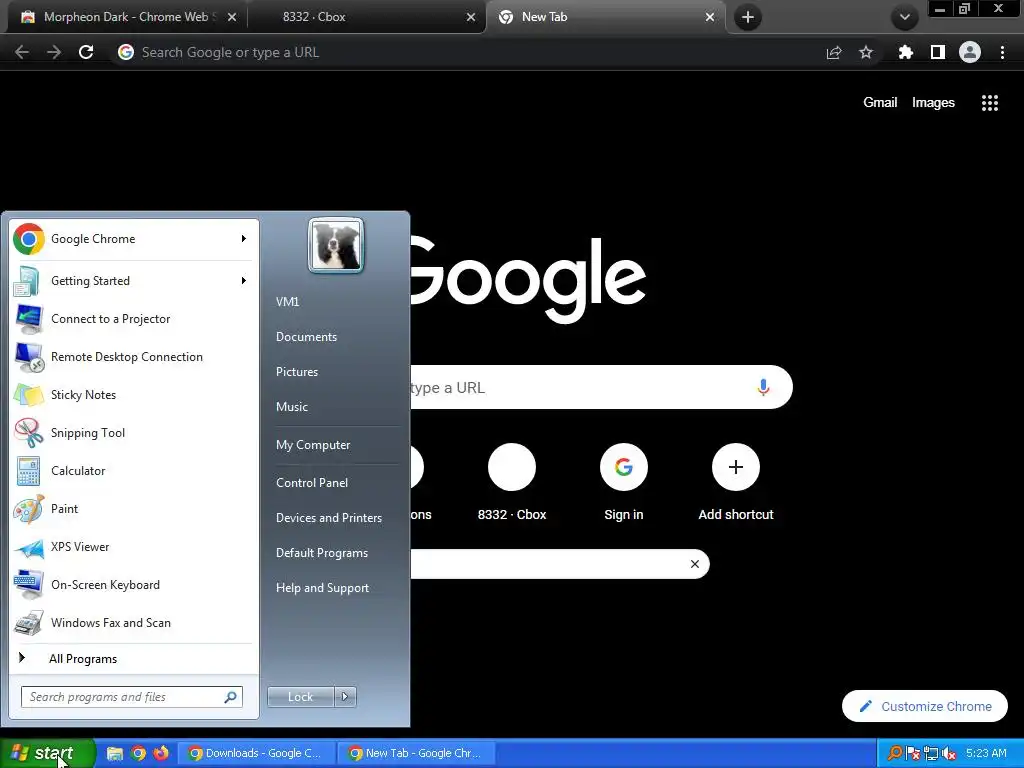This screenshot has height=768, width=1024.
Task: Open the 8332 · Cbox shortcut
Action: tap(512, 482)
